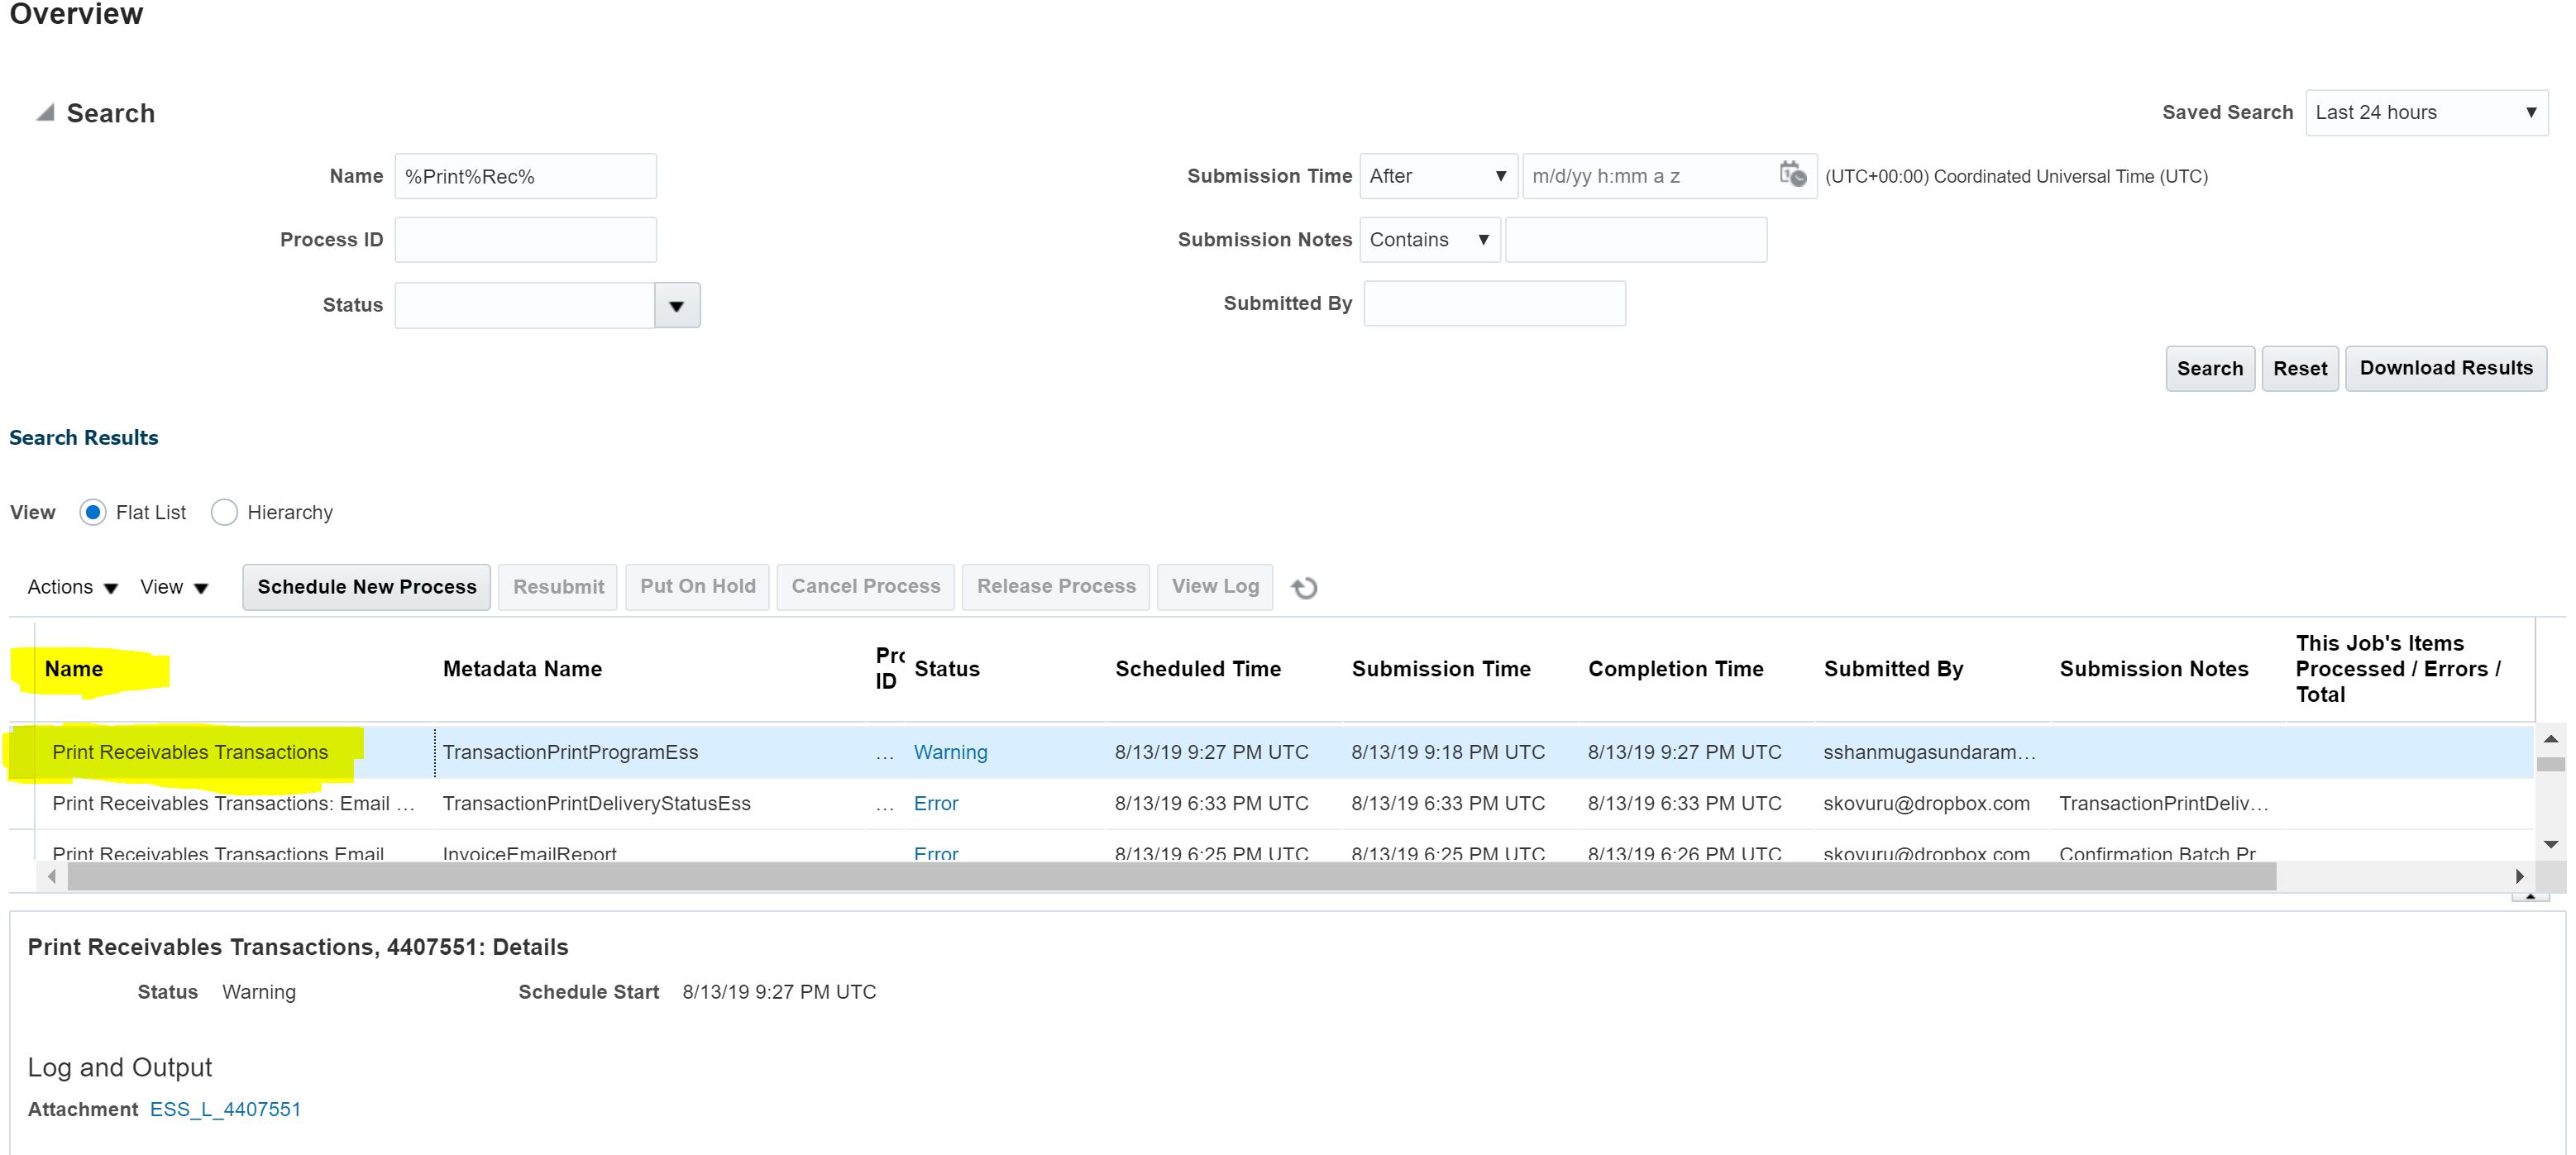Open the Submission Time After dropdown
2576x1155 pixels.
[x=1438, y=176]
